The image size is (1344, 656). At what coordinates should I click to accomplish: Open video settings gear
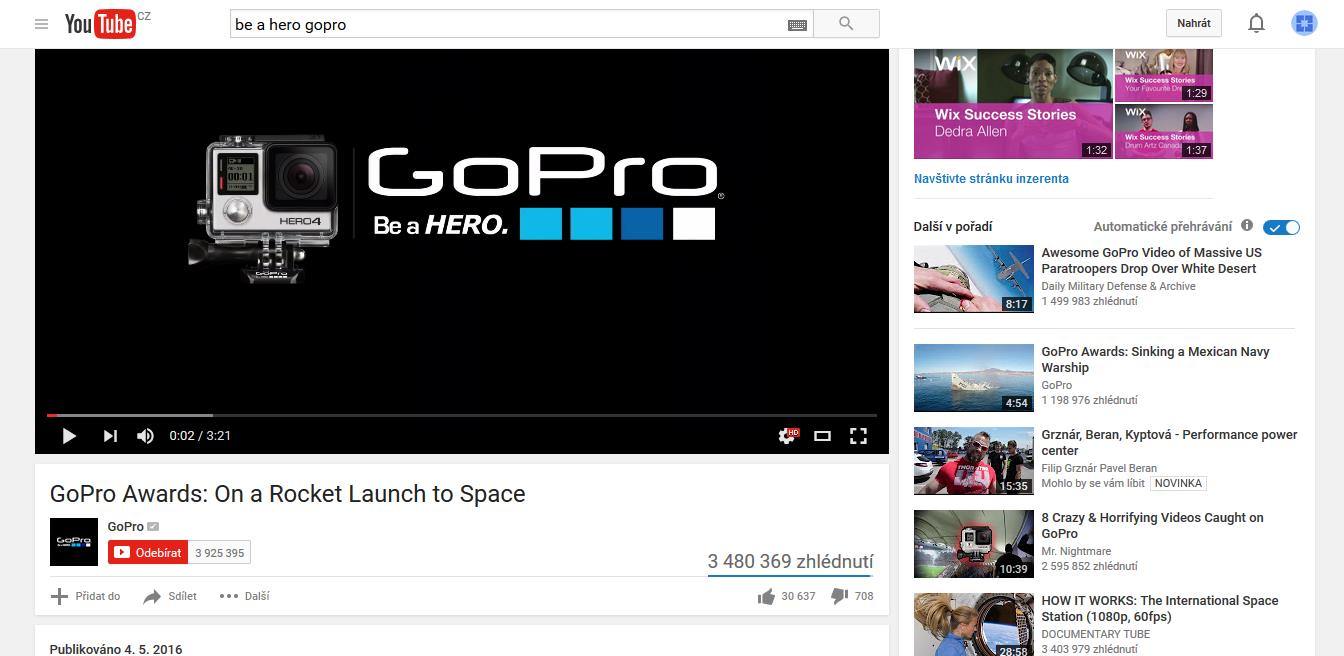[787, 436]
